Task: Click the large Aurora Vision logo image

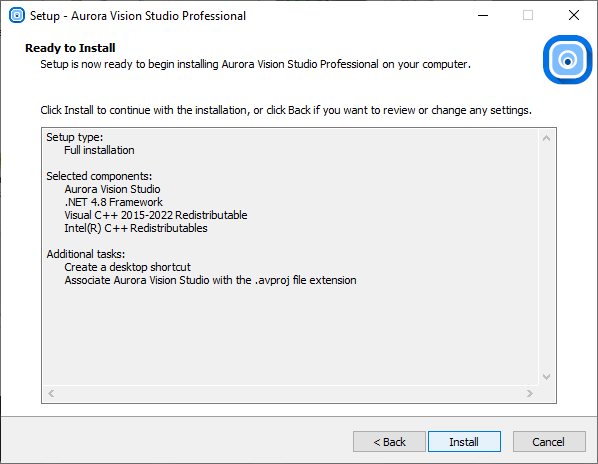Action: coord(568,60)
